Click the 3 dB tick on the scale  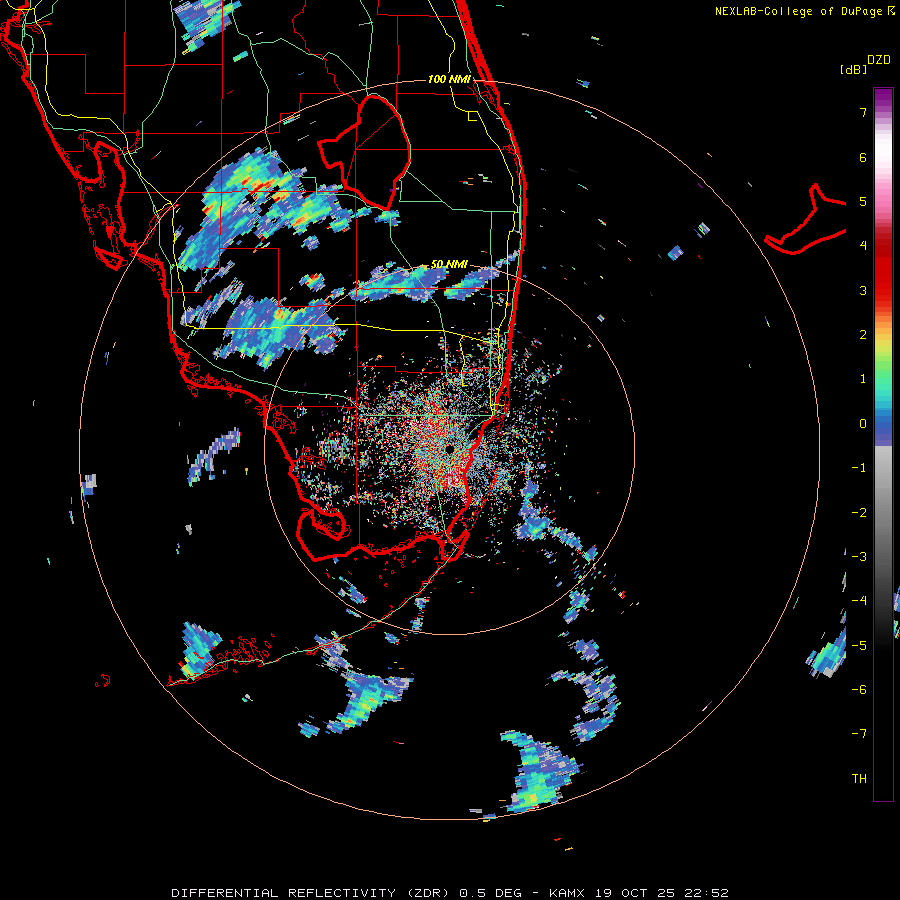click(863, 290)
